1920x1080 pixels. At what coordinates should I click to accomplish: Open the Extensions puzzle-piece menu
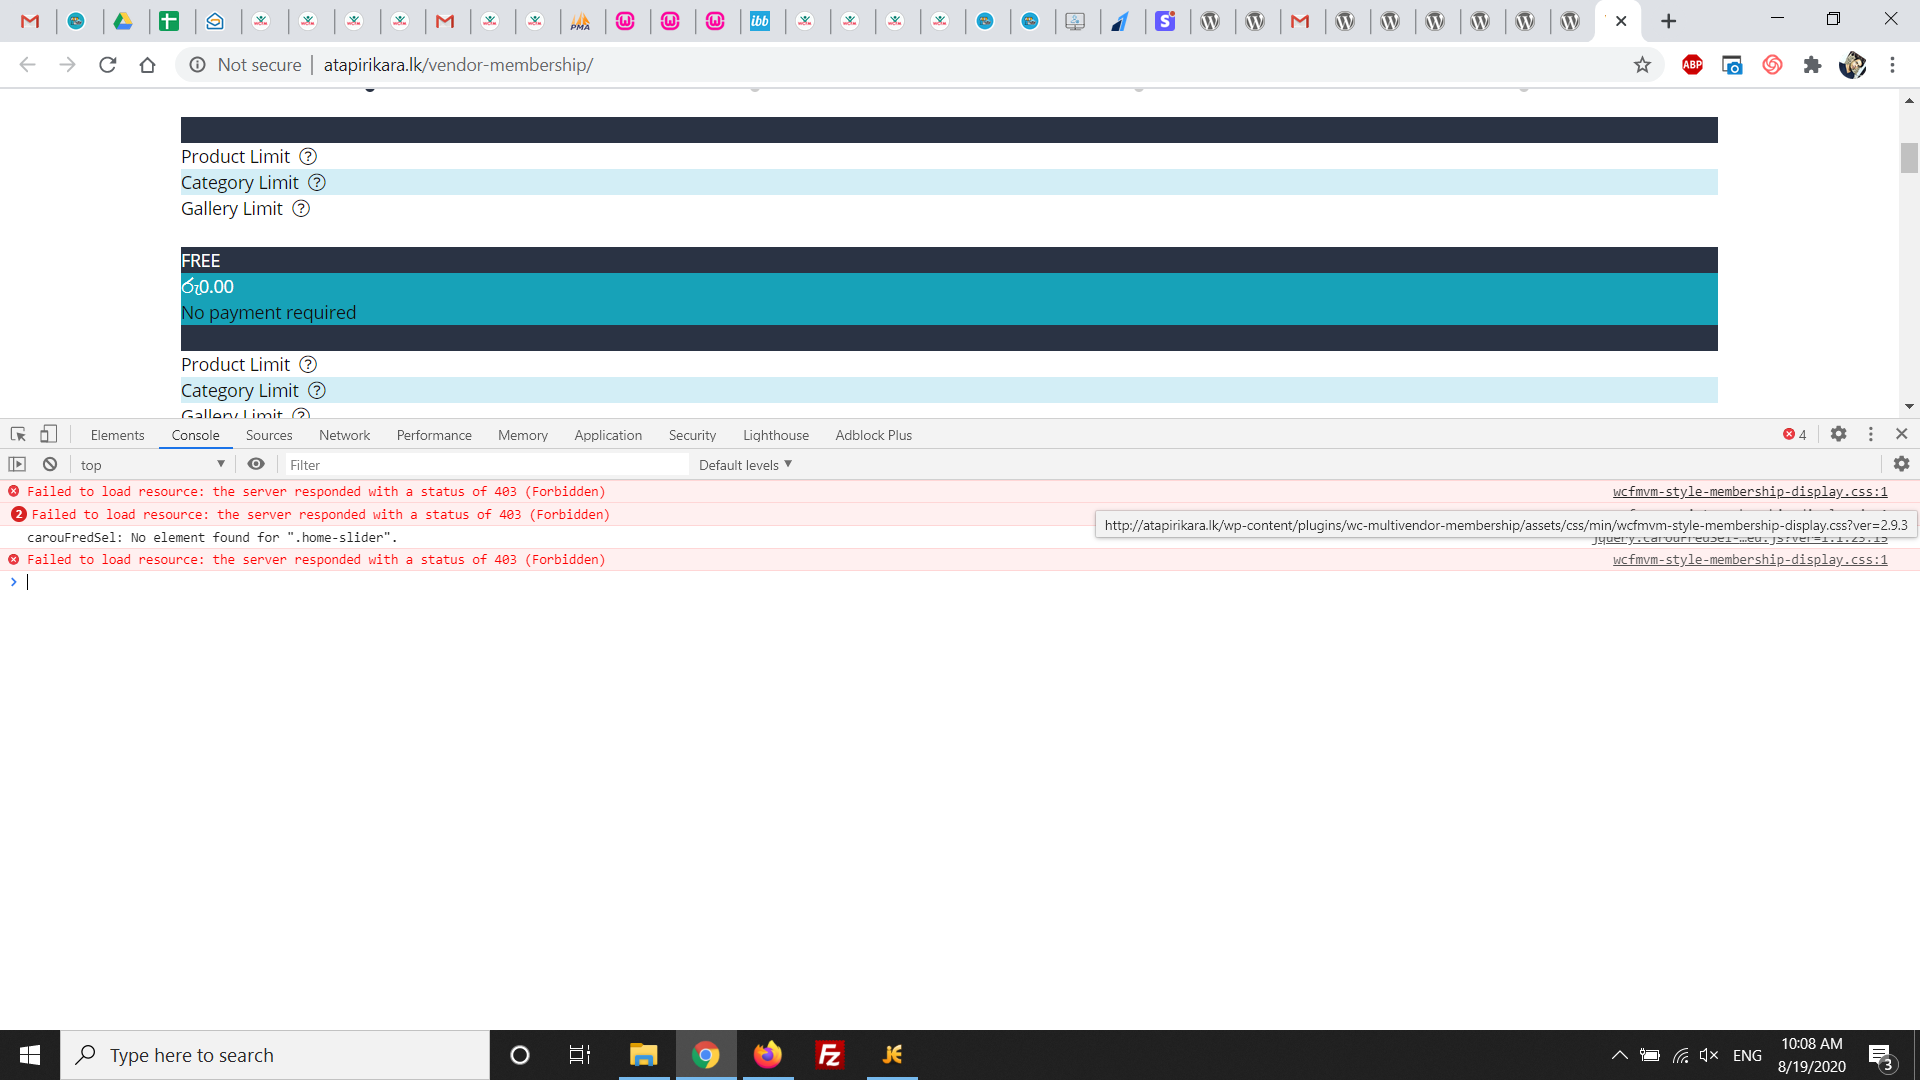[1812, 65]
